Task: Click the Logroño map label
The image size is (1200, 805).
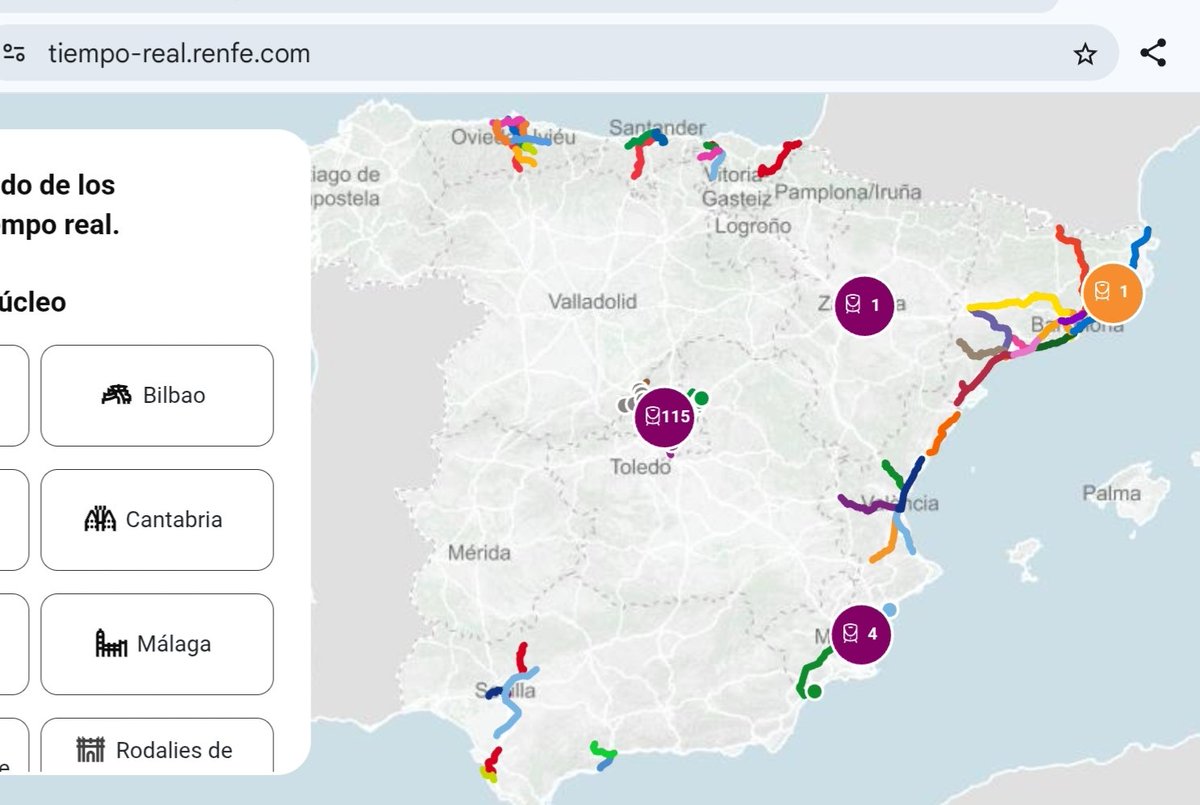Action: 752,226
